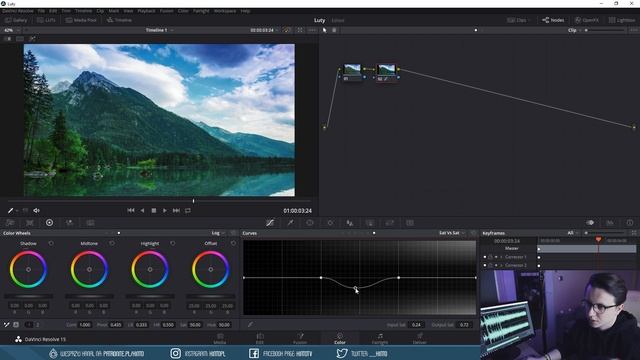
Task: Open the Curves palette icon
Action: [x=270, y=223]
